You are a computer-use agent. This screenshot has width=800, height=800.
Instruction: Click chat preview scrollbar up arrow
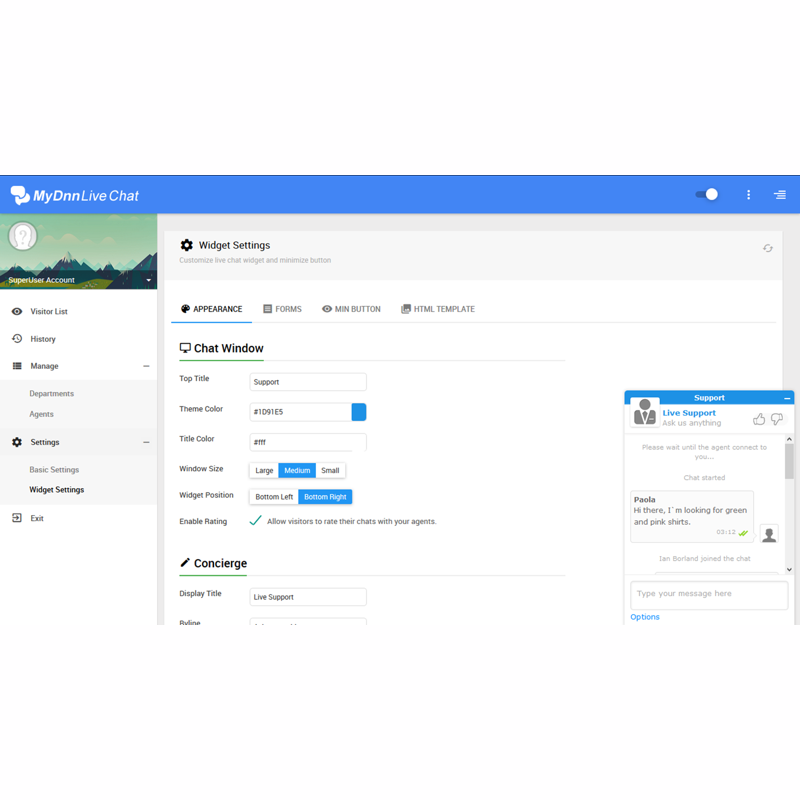(789, 439)
